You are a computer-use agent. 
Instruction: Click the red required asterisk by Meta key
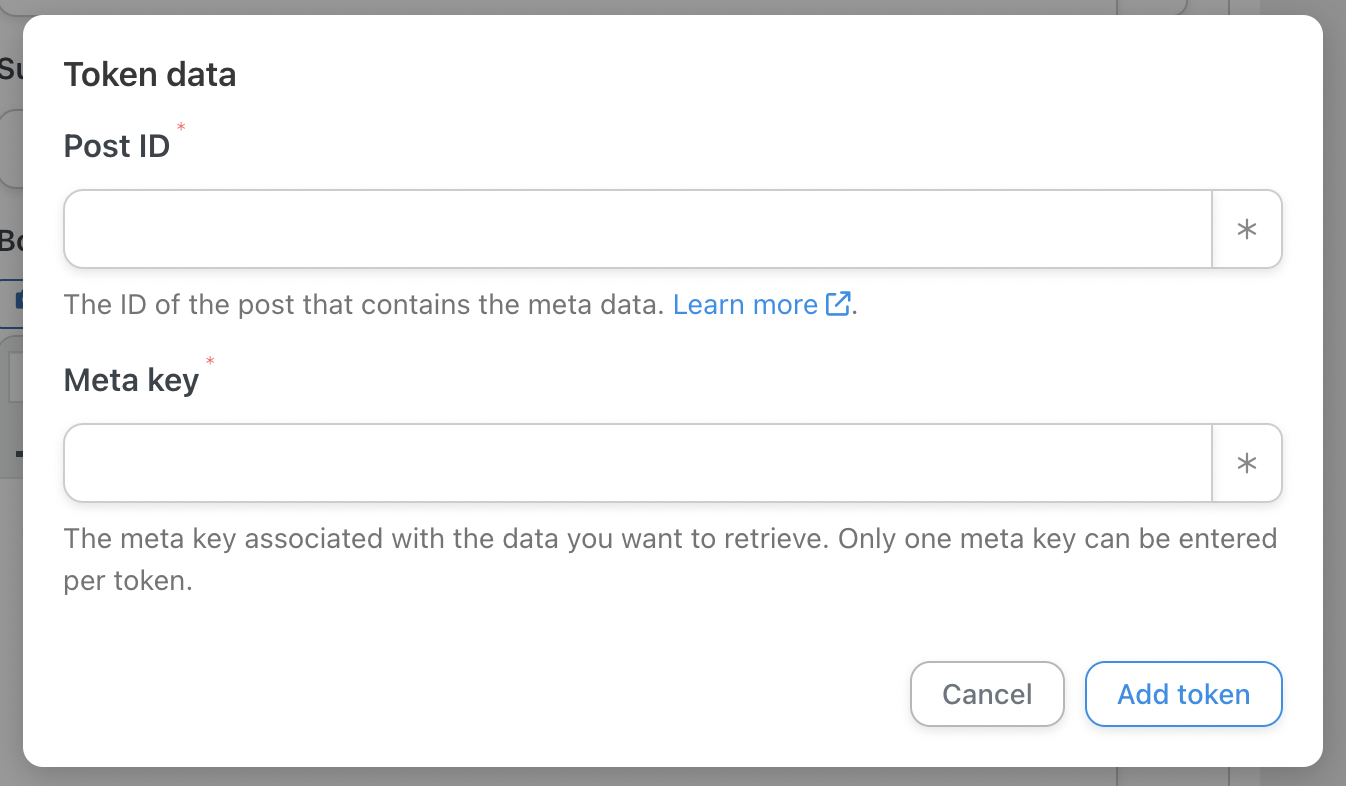[210, 360]
